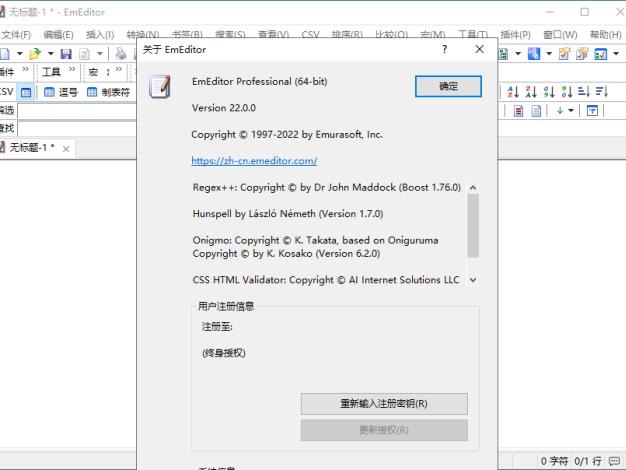Image resolution: width=626 pixels, height=470 pixels.
Task: Click the red-lined document icon in filter bar
Action: tap(518, 111)
